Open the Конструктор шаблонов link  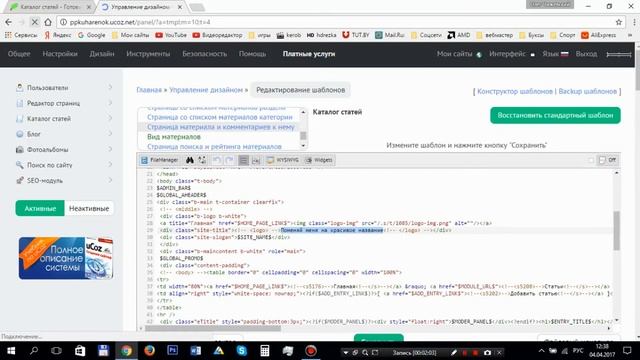[515, 91]
